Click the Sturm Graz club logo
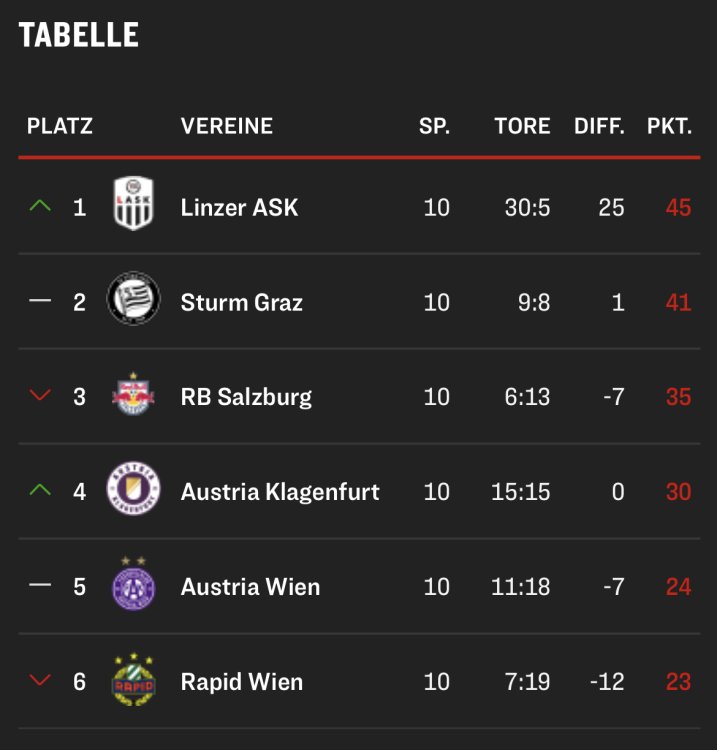The image size is (717, 750). [133, 302]
